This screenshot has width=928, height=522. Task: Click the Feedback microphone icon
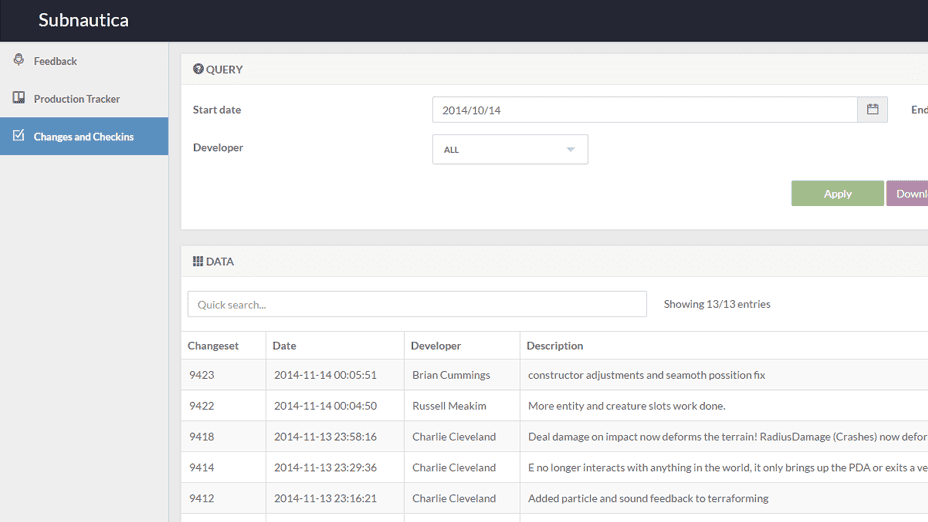19,60
